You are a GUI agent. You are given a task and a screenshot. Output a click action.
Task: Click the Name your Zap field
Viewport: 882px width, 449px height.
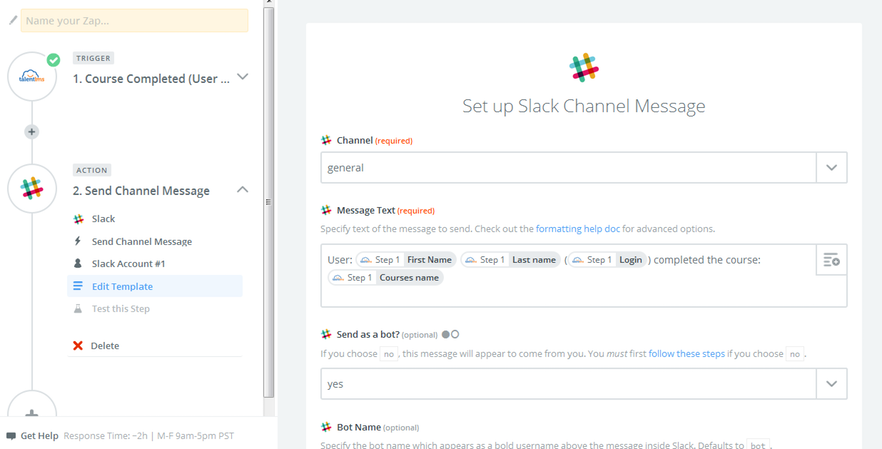point(134,20)
